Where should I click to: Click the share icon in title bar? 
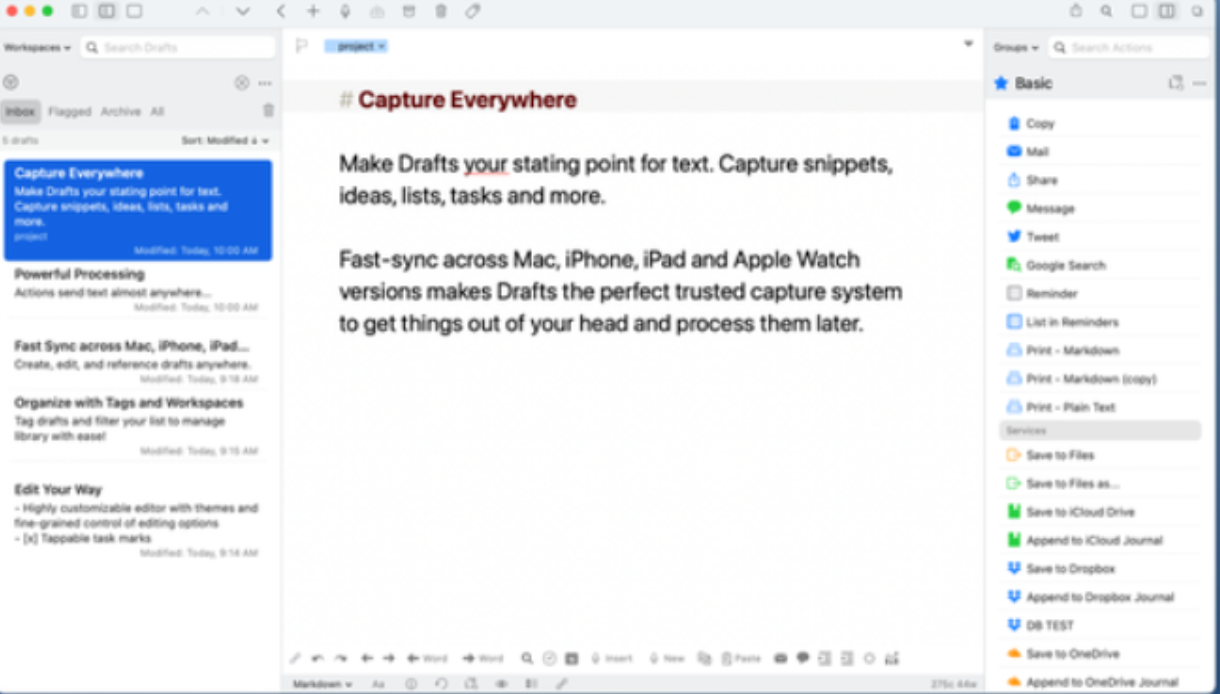coord(1076,11)
